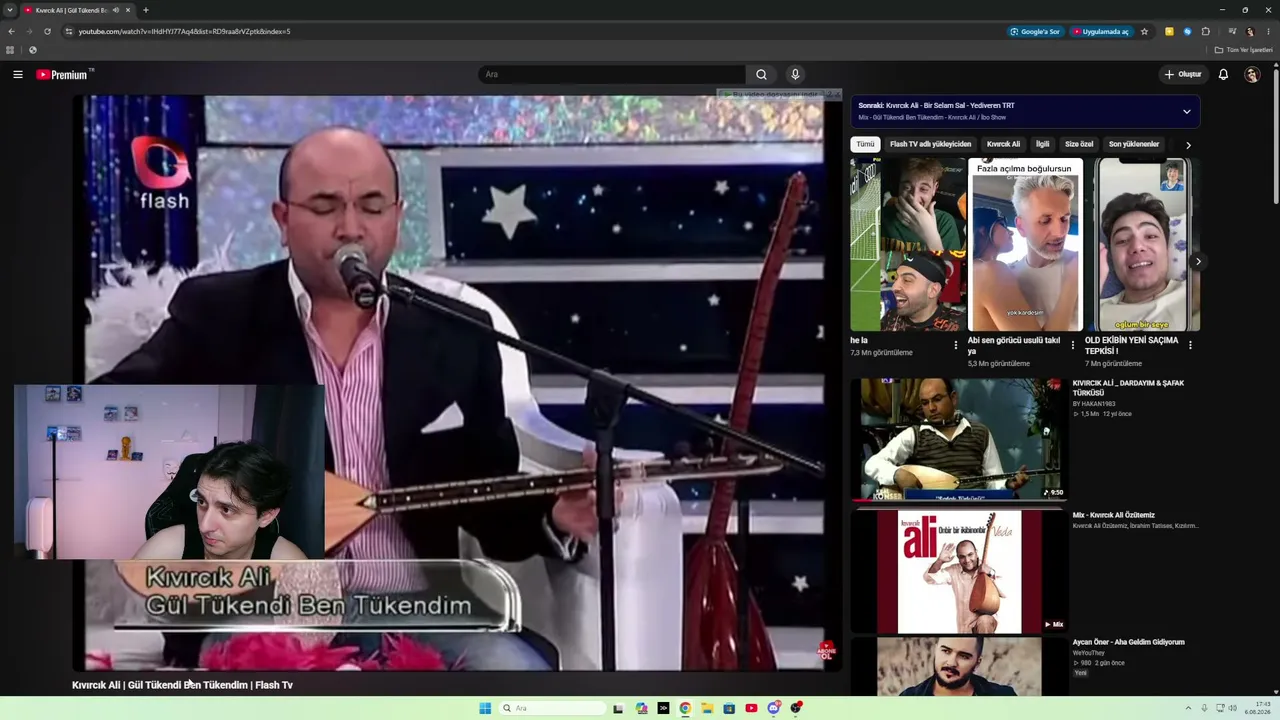1280x720 pixels.
Task: Show more filter chips with arrow
Action: [1188, 145]
